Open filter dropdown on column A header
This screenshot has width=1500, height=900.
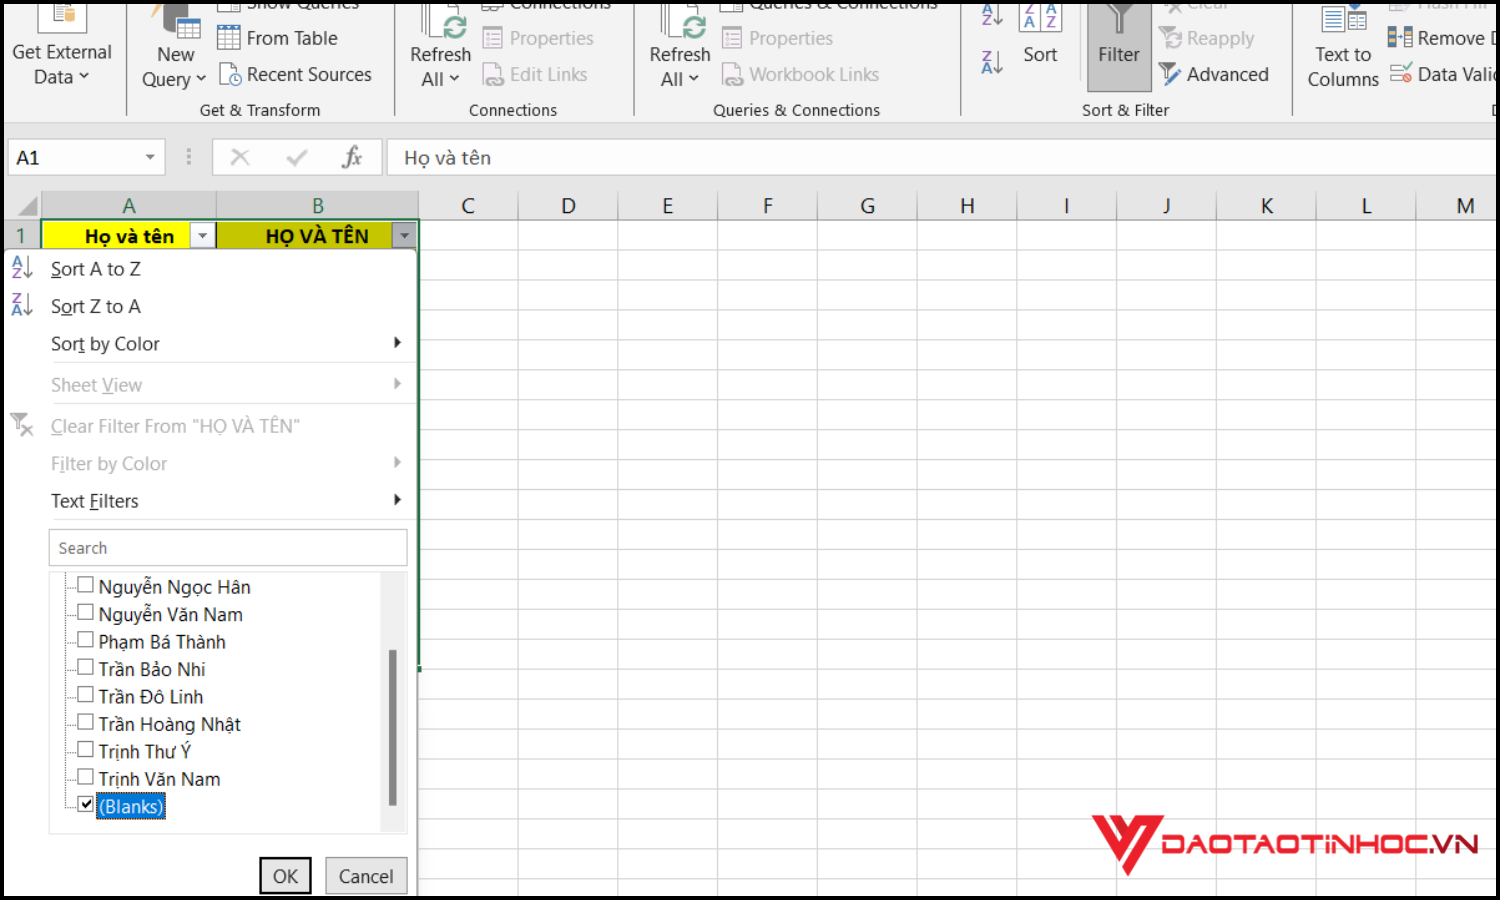202,236
